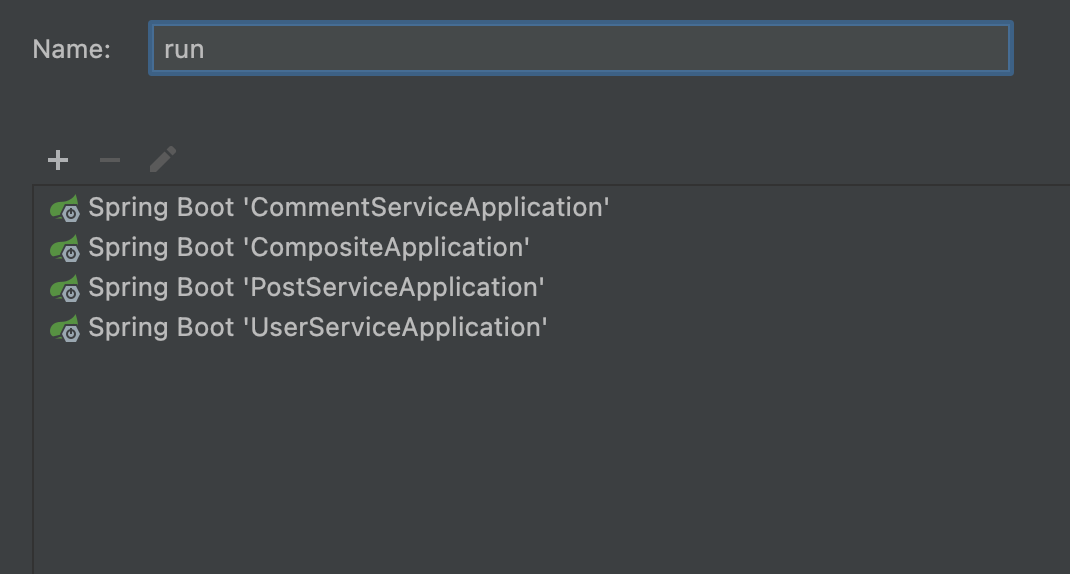Place cursor right after 'run' text
Image resolution: width=1070 pixels, height=574 pixels.
pyautogui.click(x=206, y=49)
